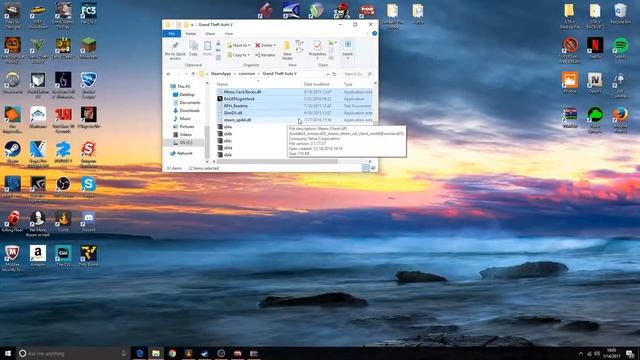Screen dimensions: 640x360
Task: Expand the address bar history dropdown
Action: click(327, 74)
